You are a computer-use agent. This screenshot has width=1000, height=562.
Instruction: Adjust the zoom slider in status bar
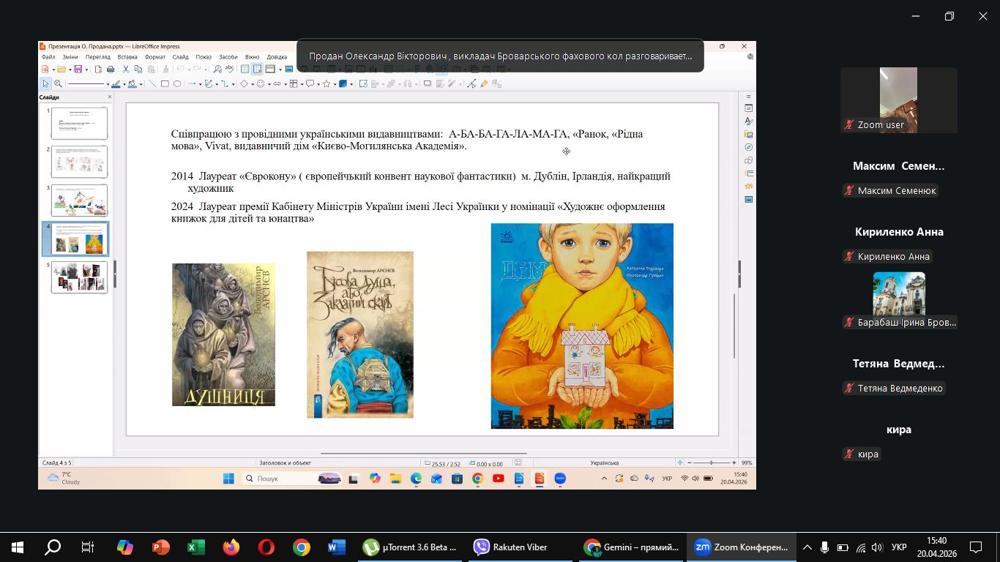coord(710,463)
